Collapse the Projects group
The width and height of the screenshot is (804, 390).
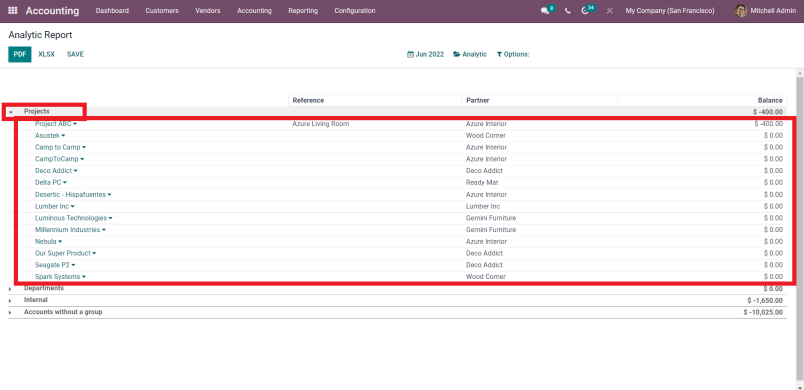click(x=11, y=112)
